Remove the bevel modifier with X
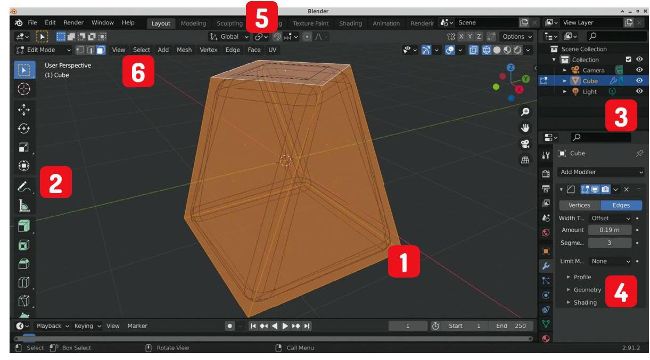This screenshot has width=650, height=360. click(626, 190)
